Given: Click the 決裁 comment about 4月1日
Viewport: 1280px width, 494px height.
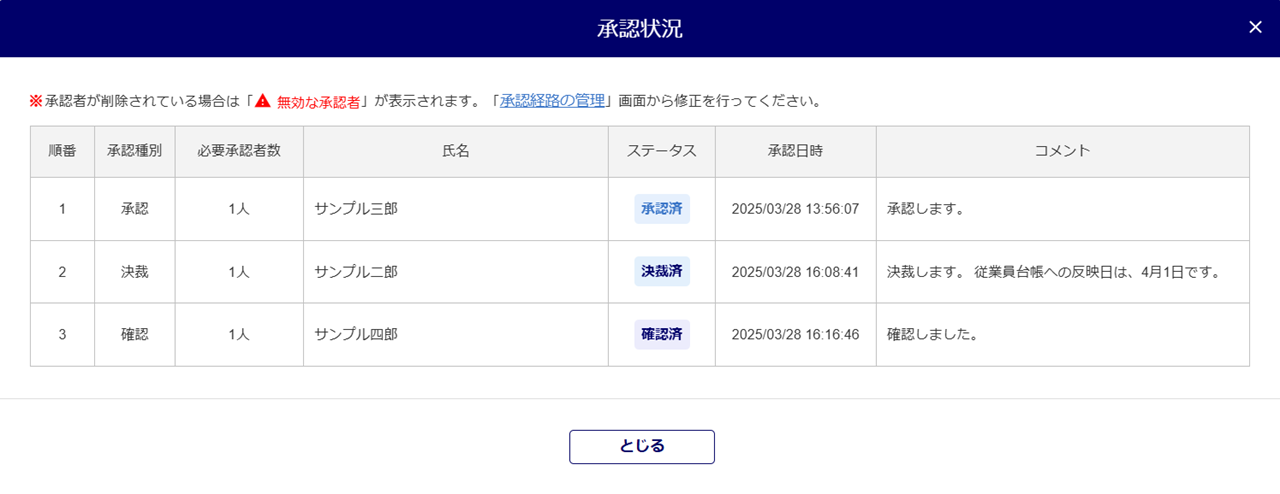Looking at the screenshot, I should tap(1055, 272).
